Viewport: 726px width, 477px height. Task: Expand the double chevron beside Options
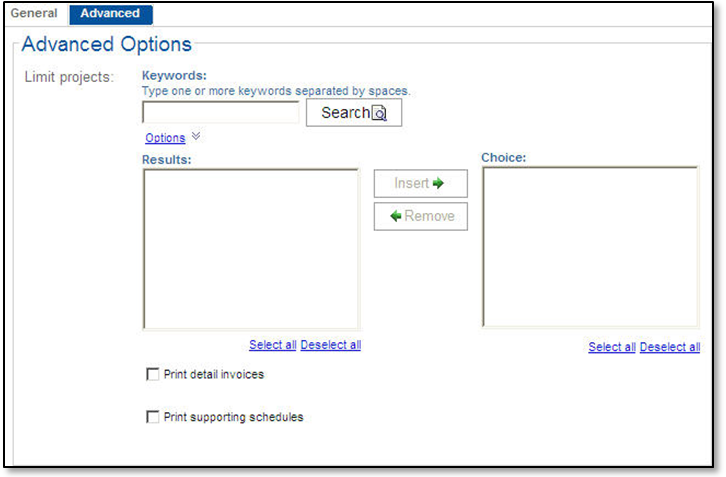(196, 137)
